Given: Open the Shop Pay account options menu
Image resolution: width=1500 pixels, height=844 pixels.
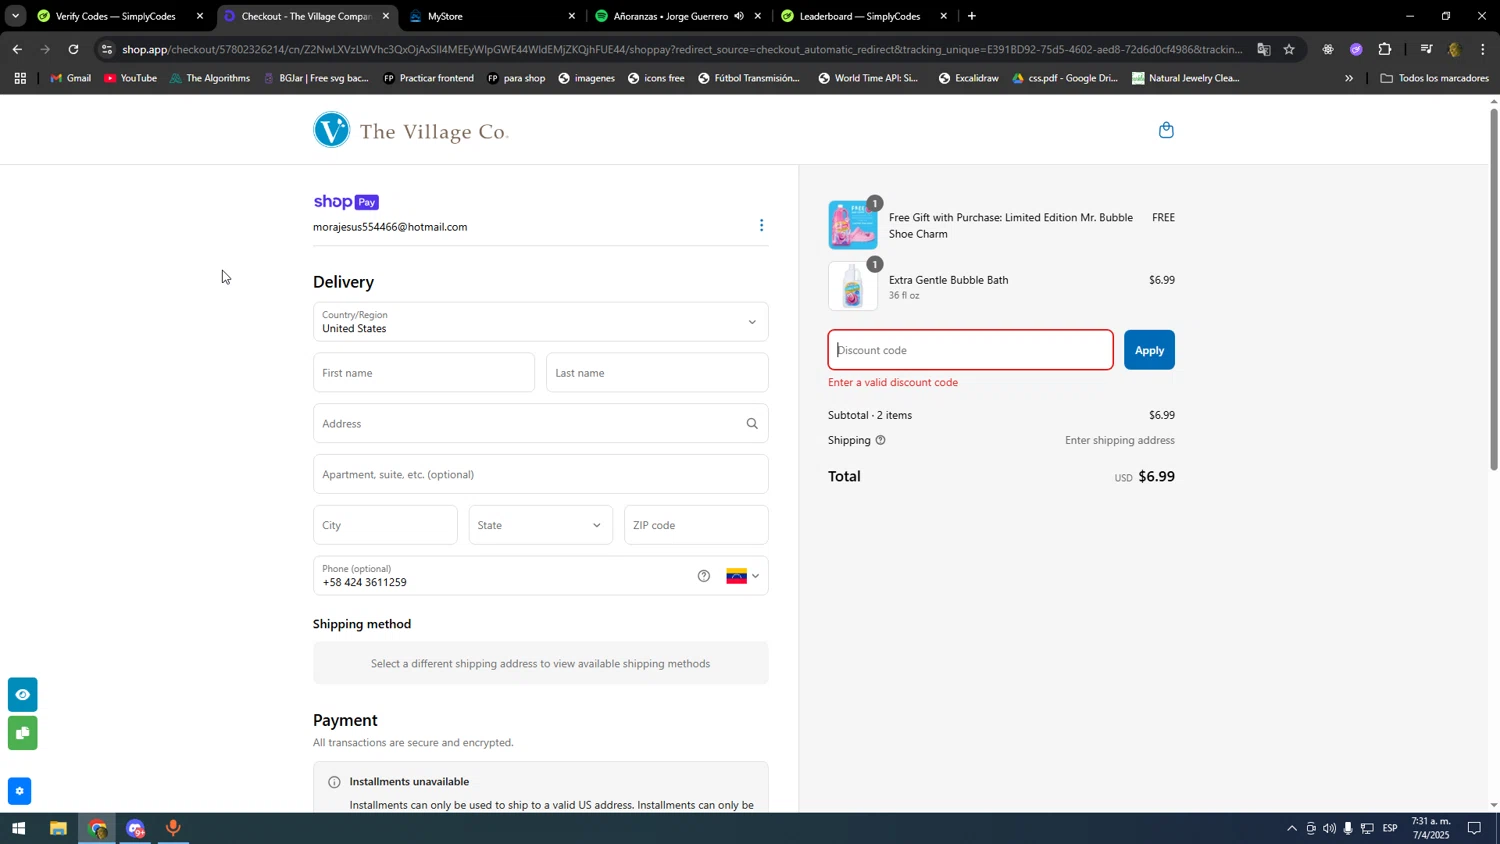Looking at the screenshot, I should tap(761, 226).
